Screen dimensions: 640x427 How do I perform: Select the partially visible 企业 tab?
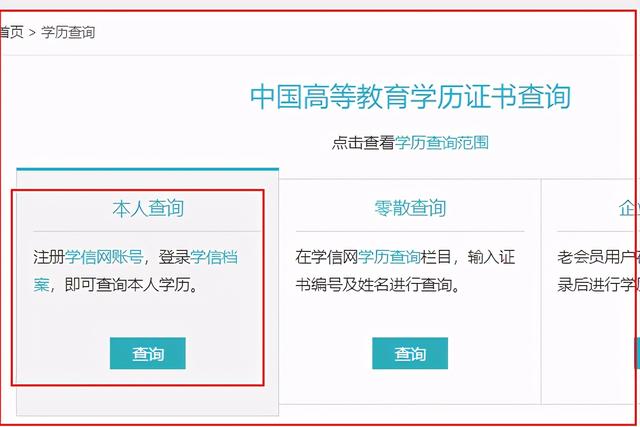629,208
